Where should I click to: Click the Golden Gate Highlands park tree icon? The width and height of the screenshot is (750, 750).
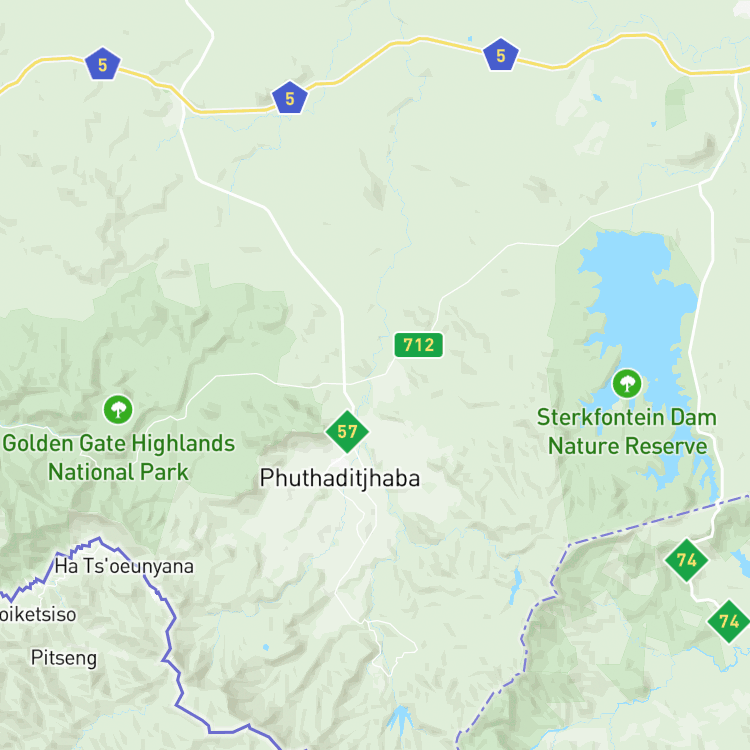click(118, 409)
